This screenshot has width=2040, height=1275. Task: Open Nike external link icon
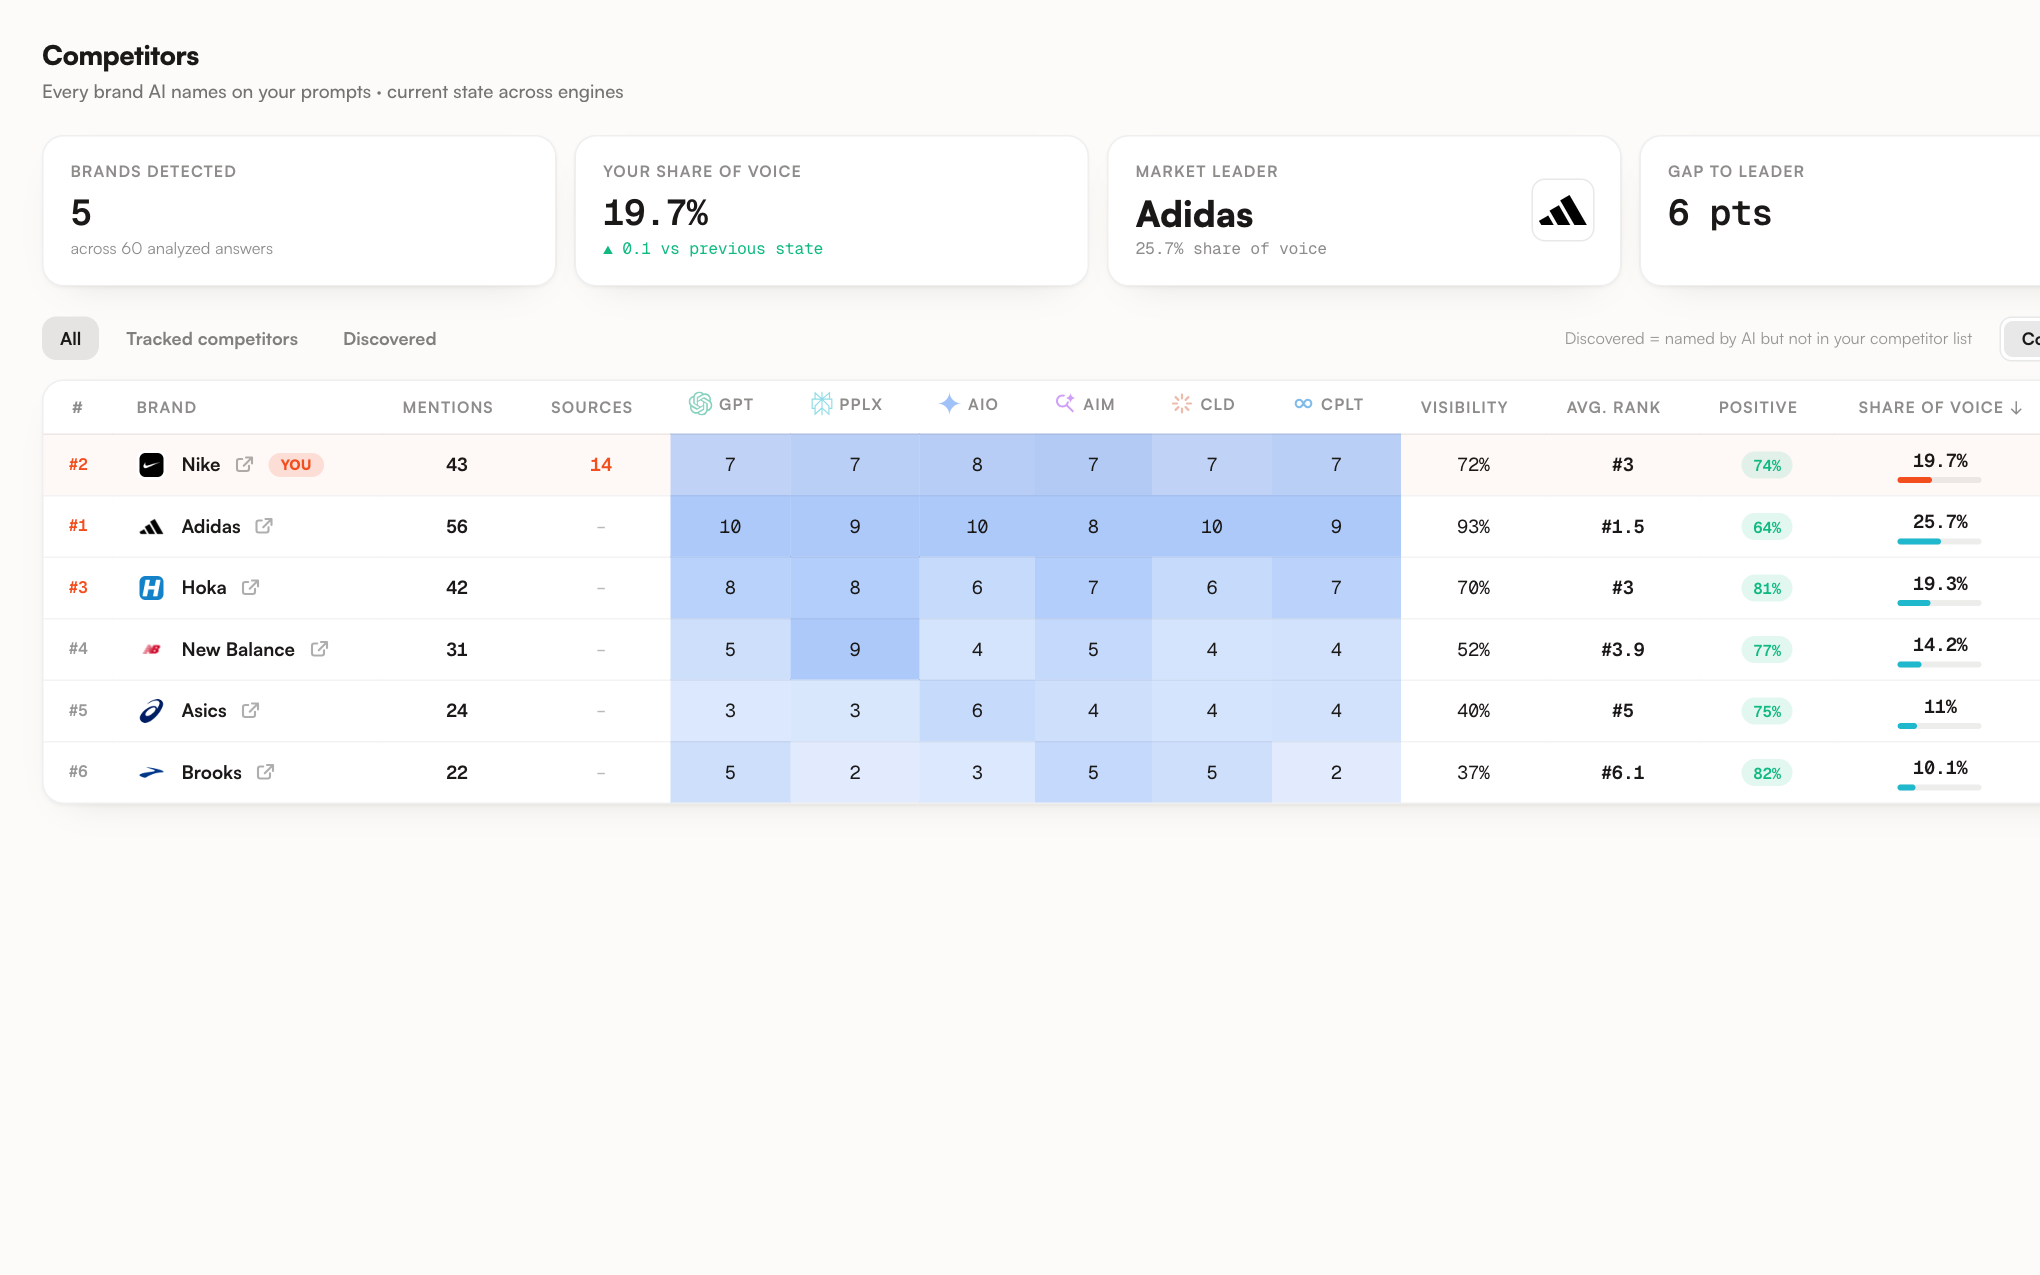tap(244, 464)
